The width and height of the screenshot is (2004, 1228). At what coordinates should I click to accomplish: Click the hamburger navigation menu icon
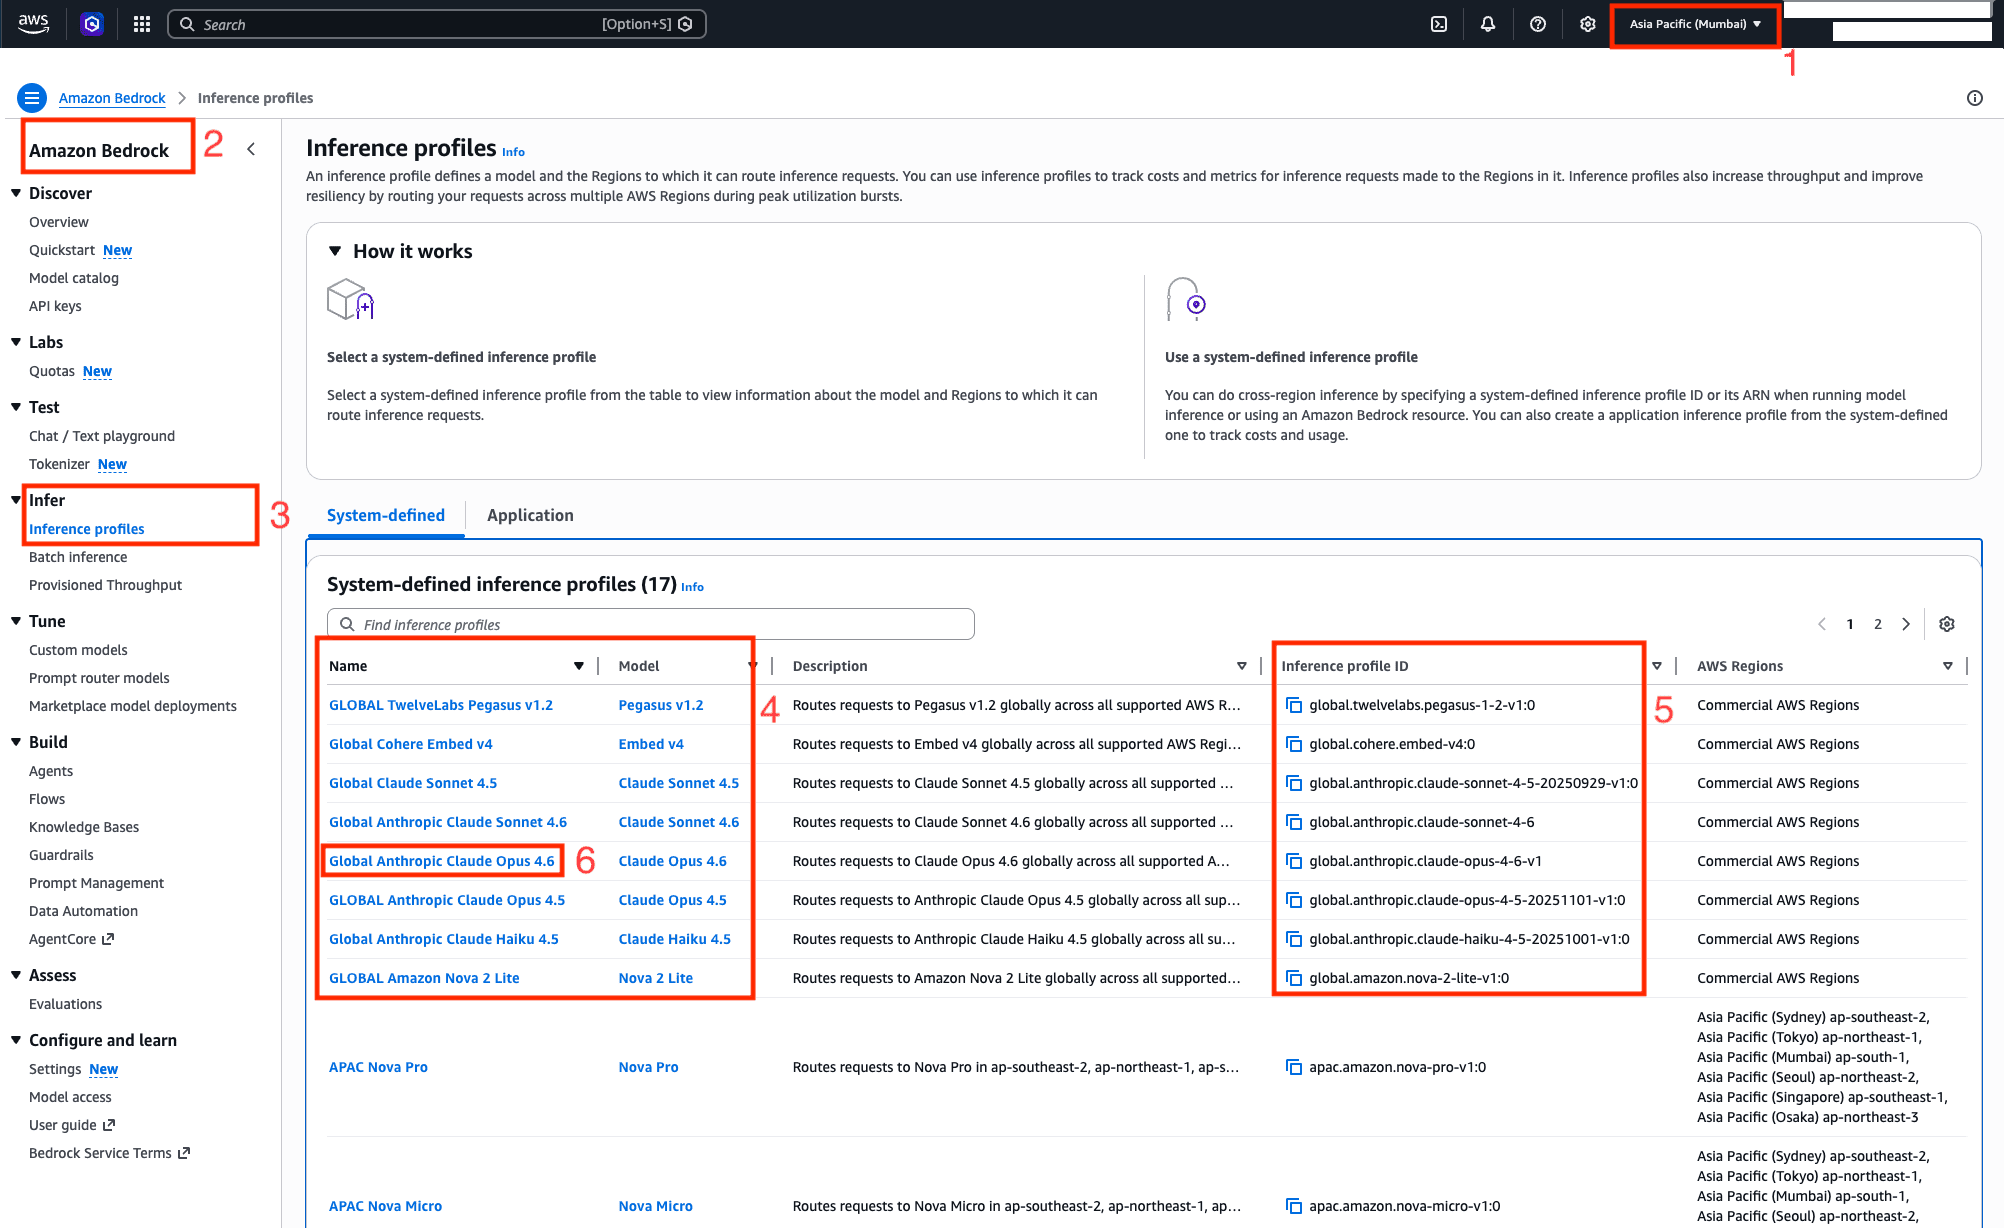tap(32, 98)
